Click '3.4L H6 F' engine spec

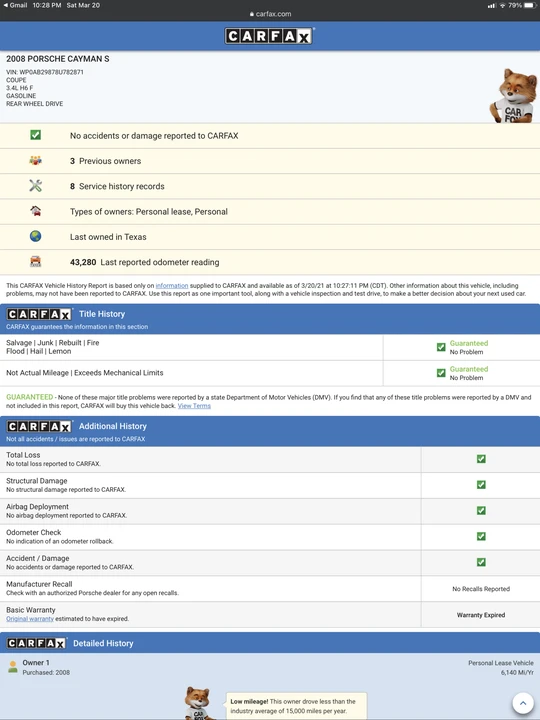19,88
